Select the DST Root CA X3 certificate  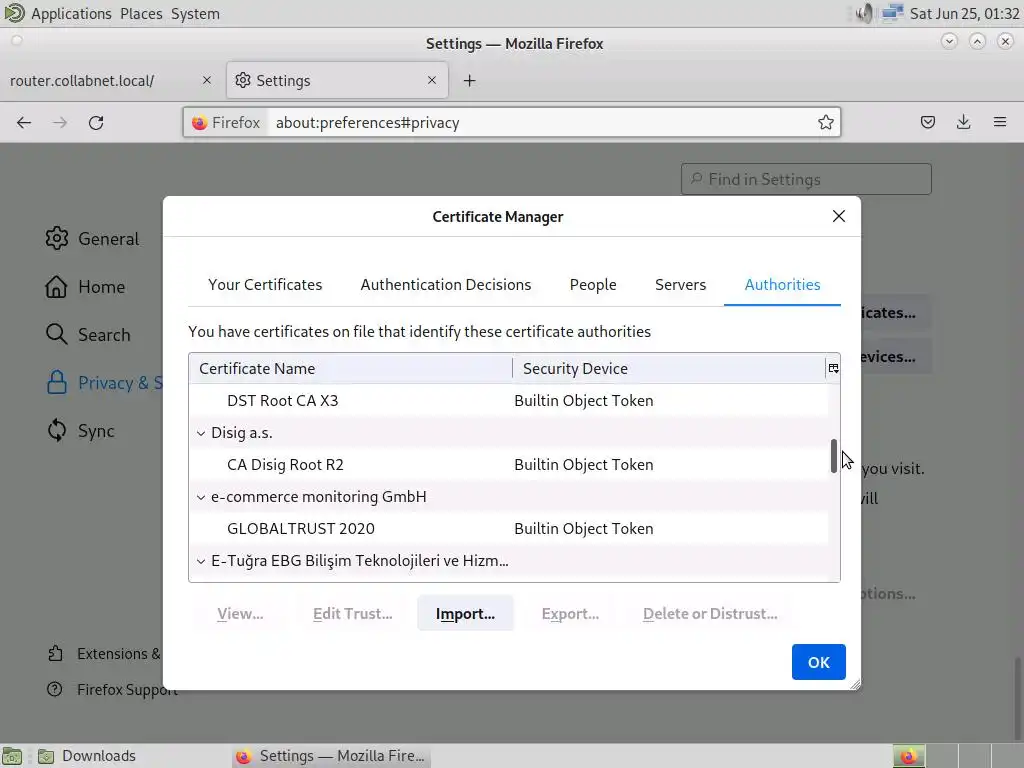coord(508,400)
